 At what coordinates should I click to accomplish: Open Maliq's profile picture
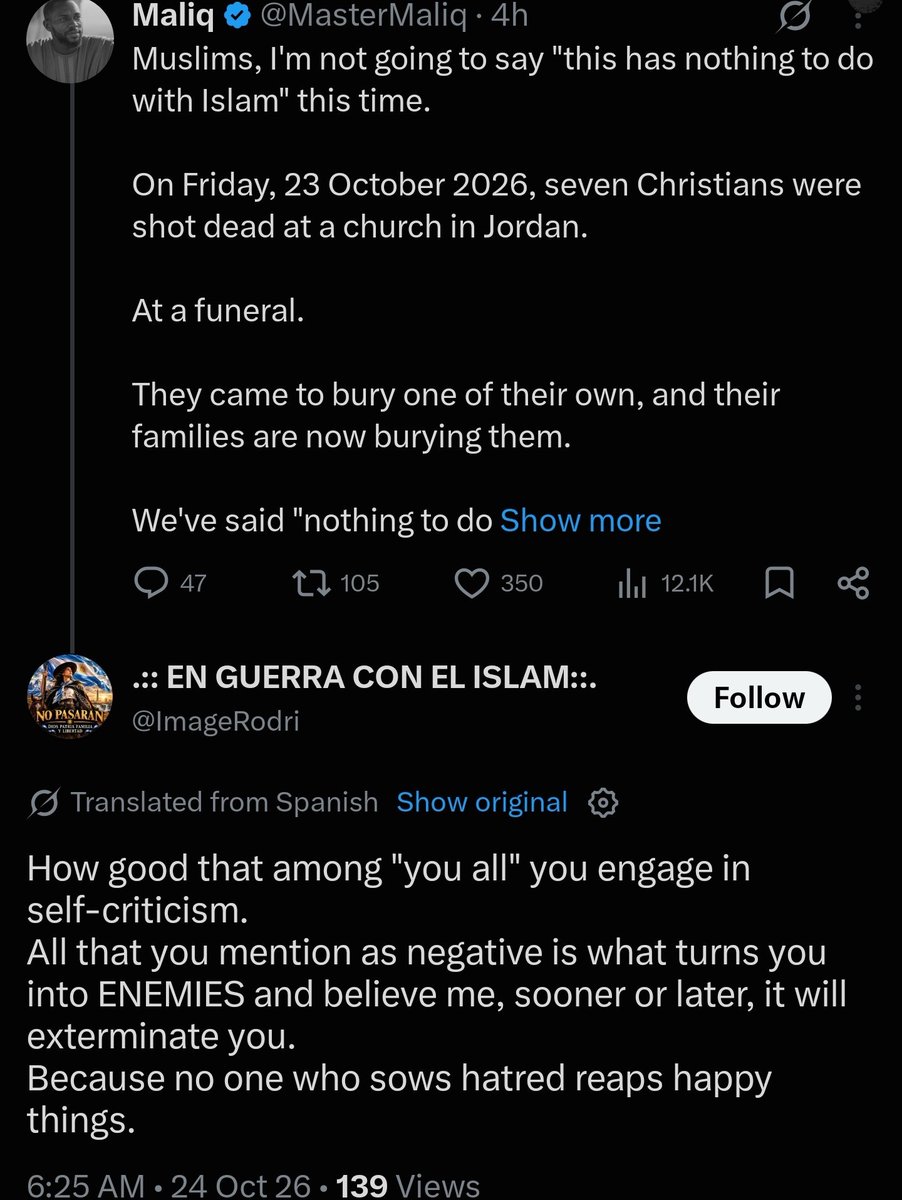pyautogui.click(x=70, y=37)
